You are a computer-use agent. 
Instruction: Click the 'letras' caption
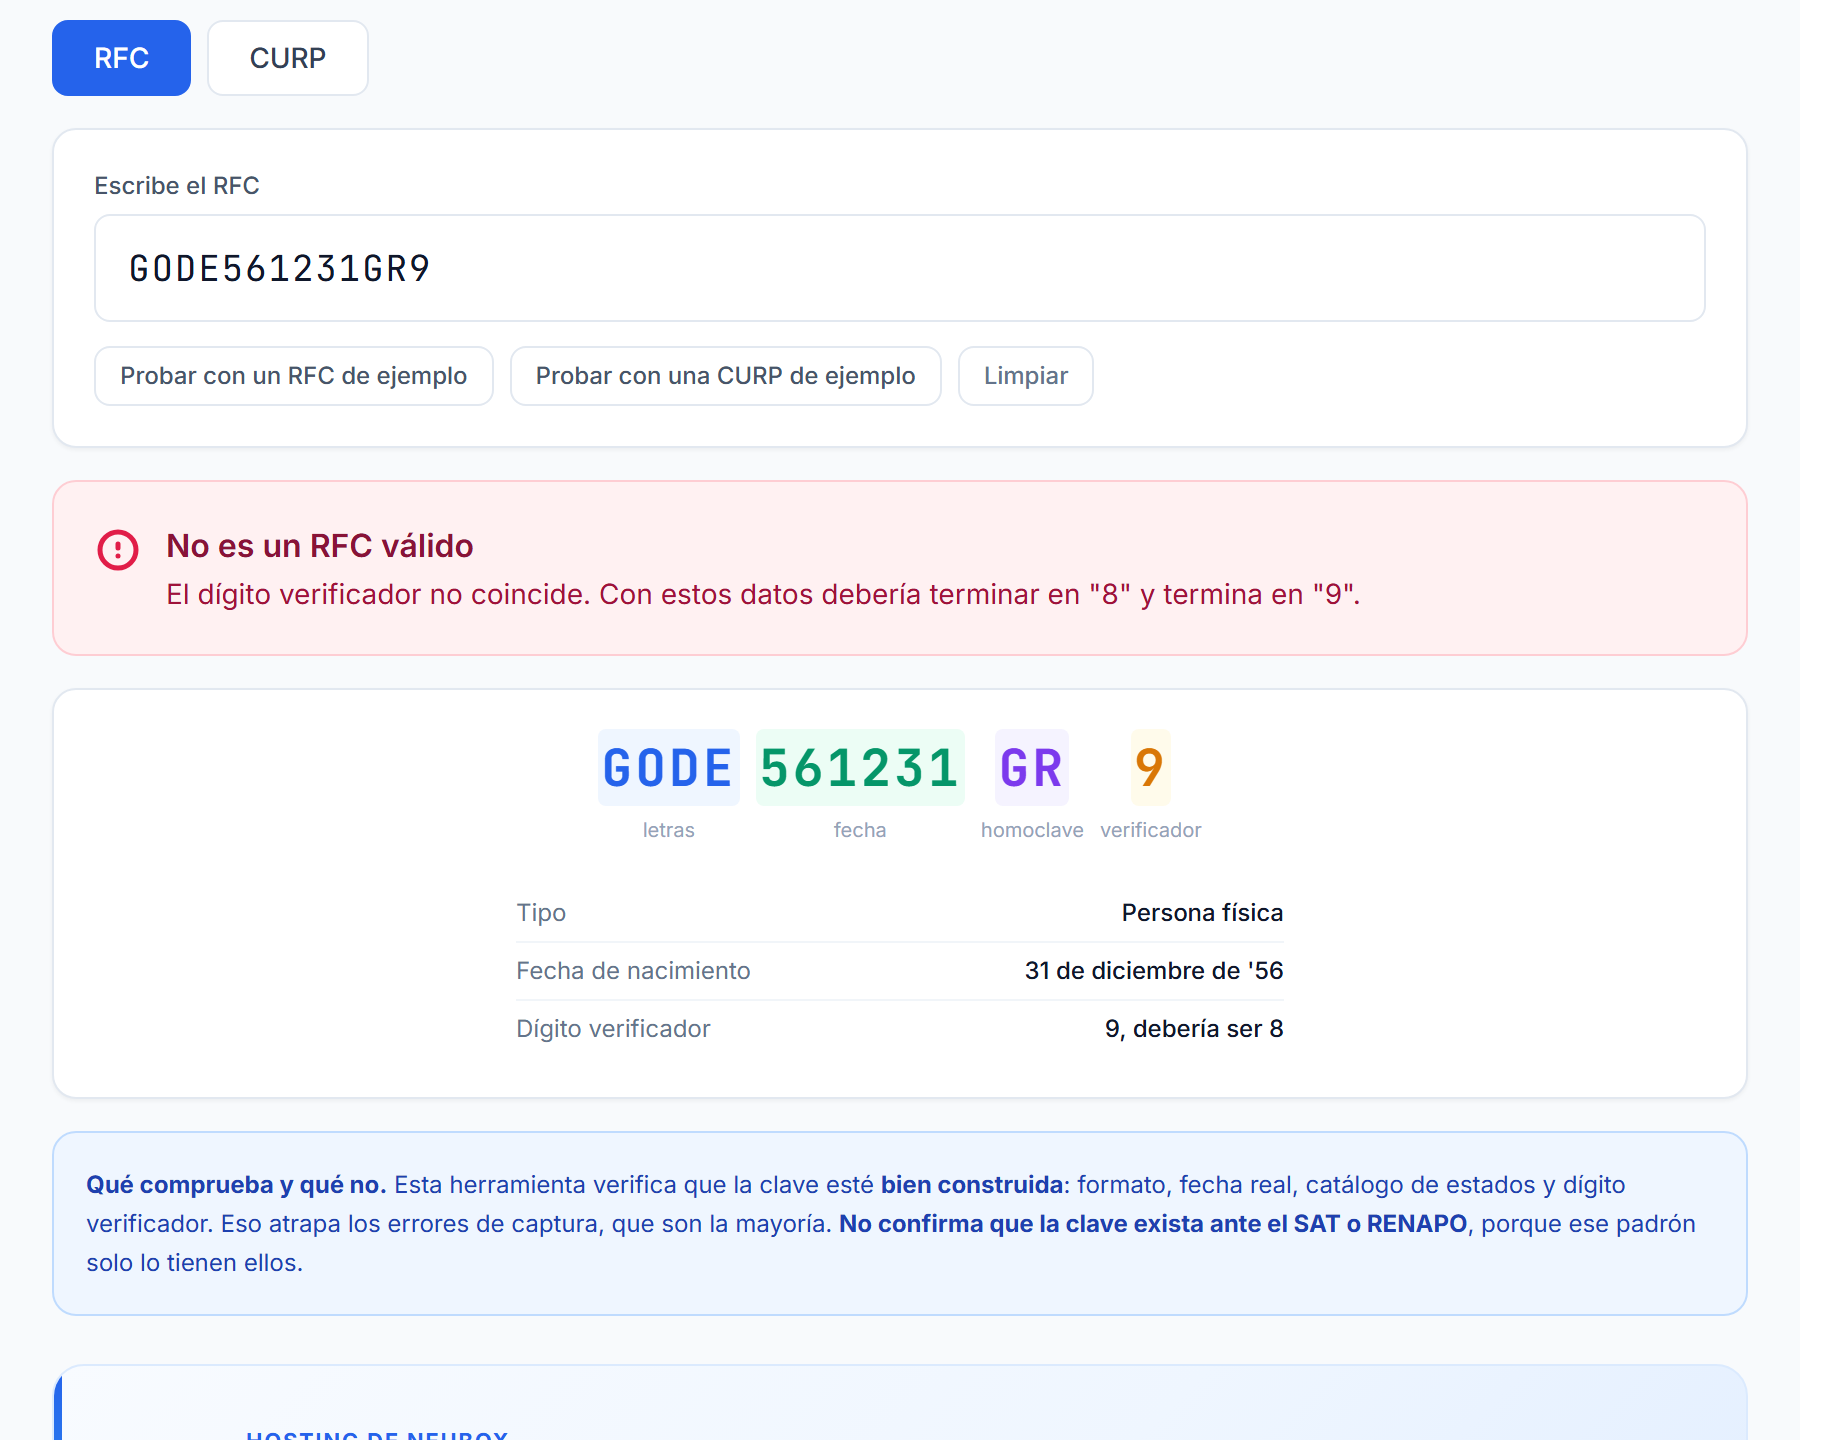pyautogui.click(x=668, y=830)
